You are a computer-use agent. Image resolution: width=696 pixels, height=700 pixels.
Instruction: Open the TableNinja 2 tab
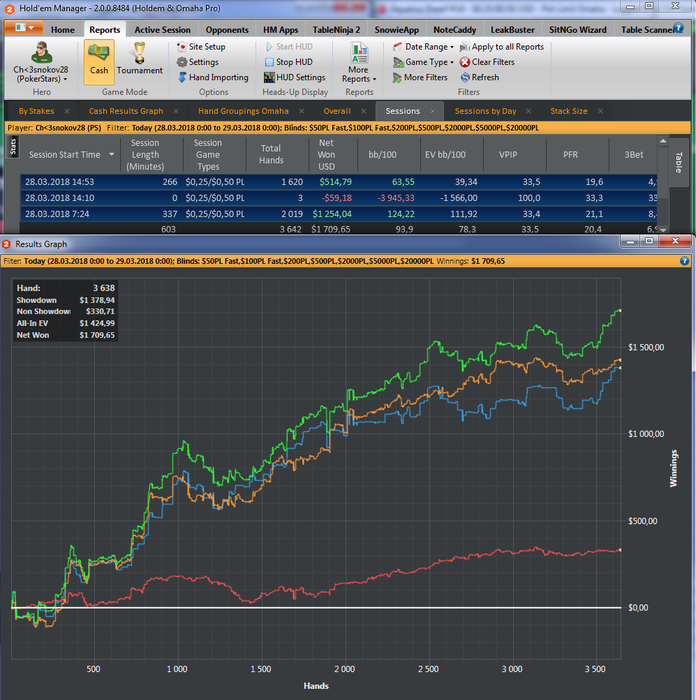(336, 30)
